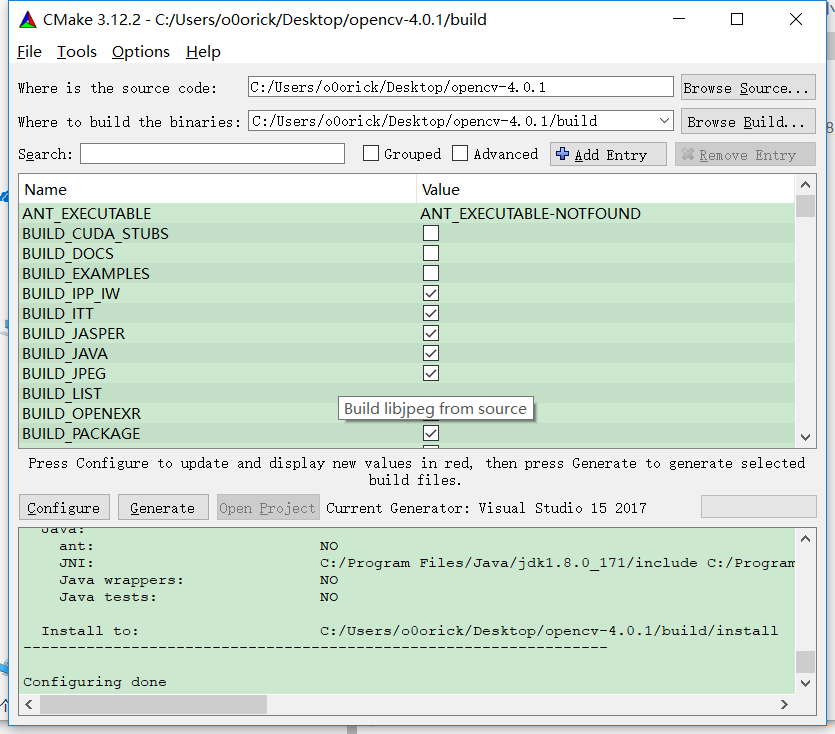The image size is (835, 734).
Task: Uncheck the BUILD_ITT checkbox
Action: point(431,313)
